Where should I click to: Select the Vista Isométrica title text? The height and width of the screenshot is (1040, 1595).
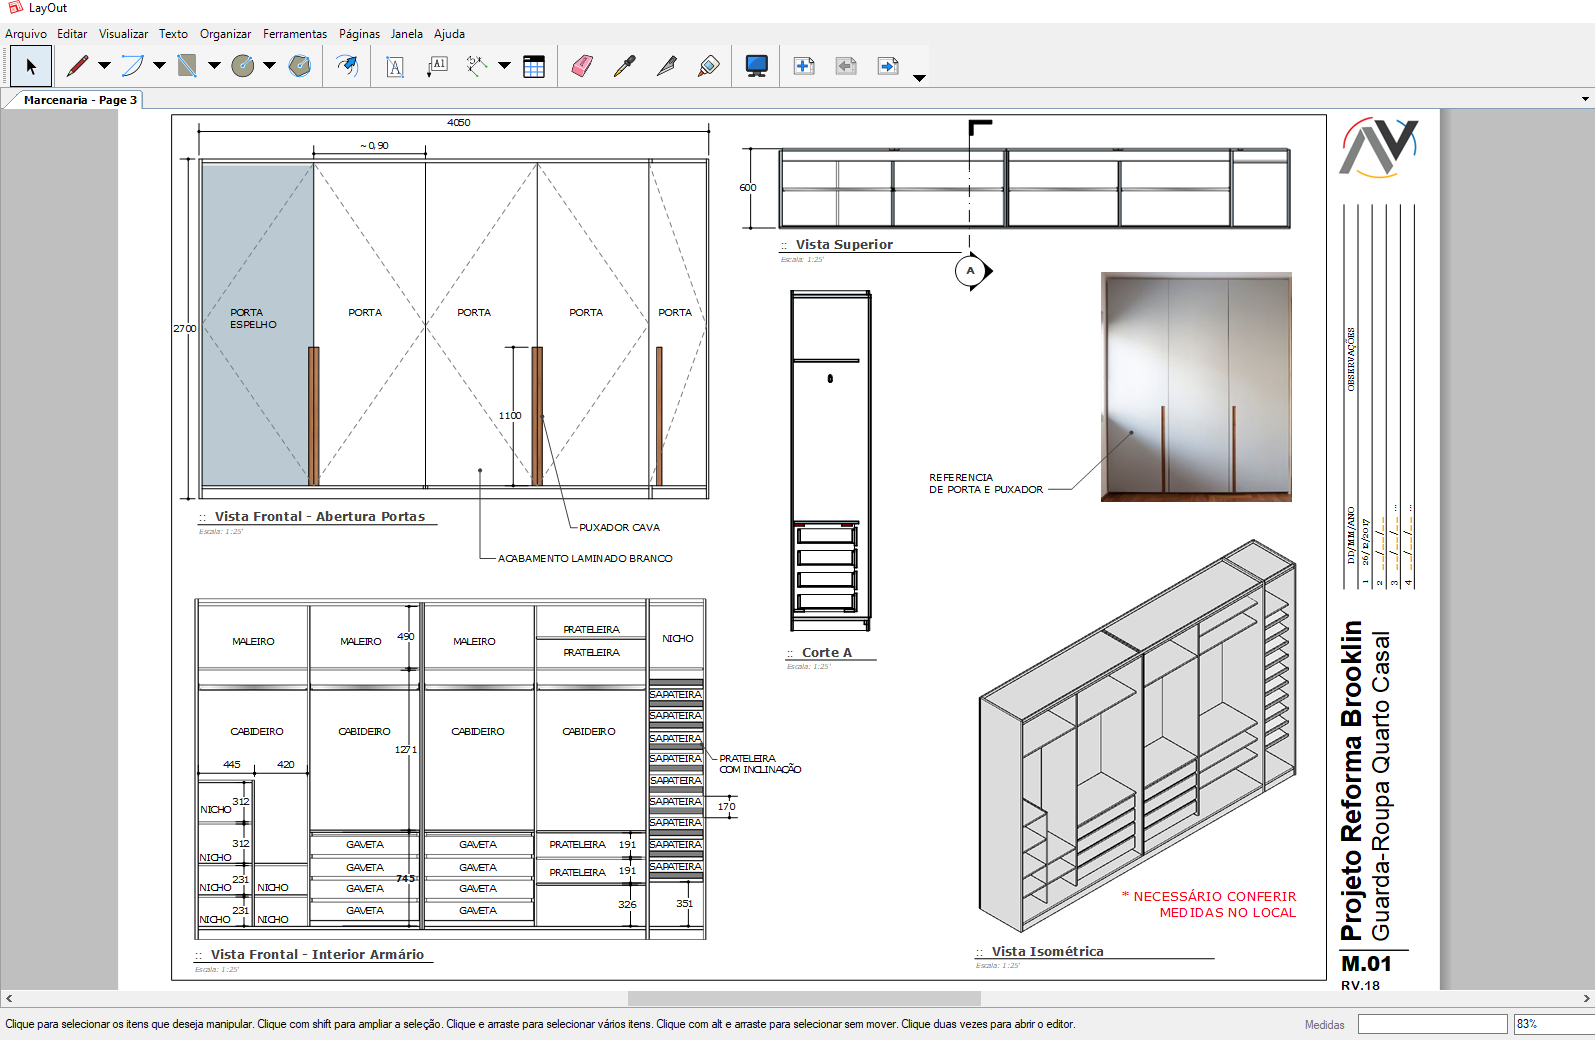[1048, 951]
